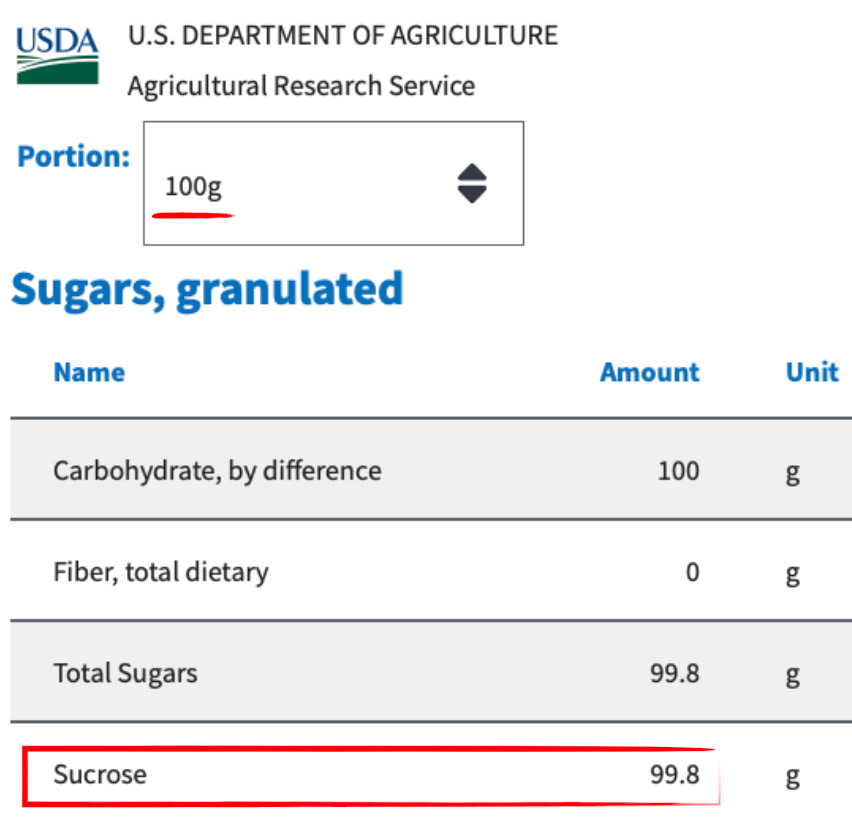Click the g unit in Sucrose row

point(793,777)
